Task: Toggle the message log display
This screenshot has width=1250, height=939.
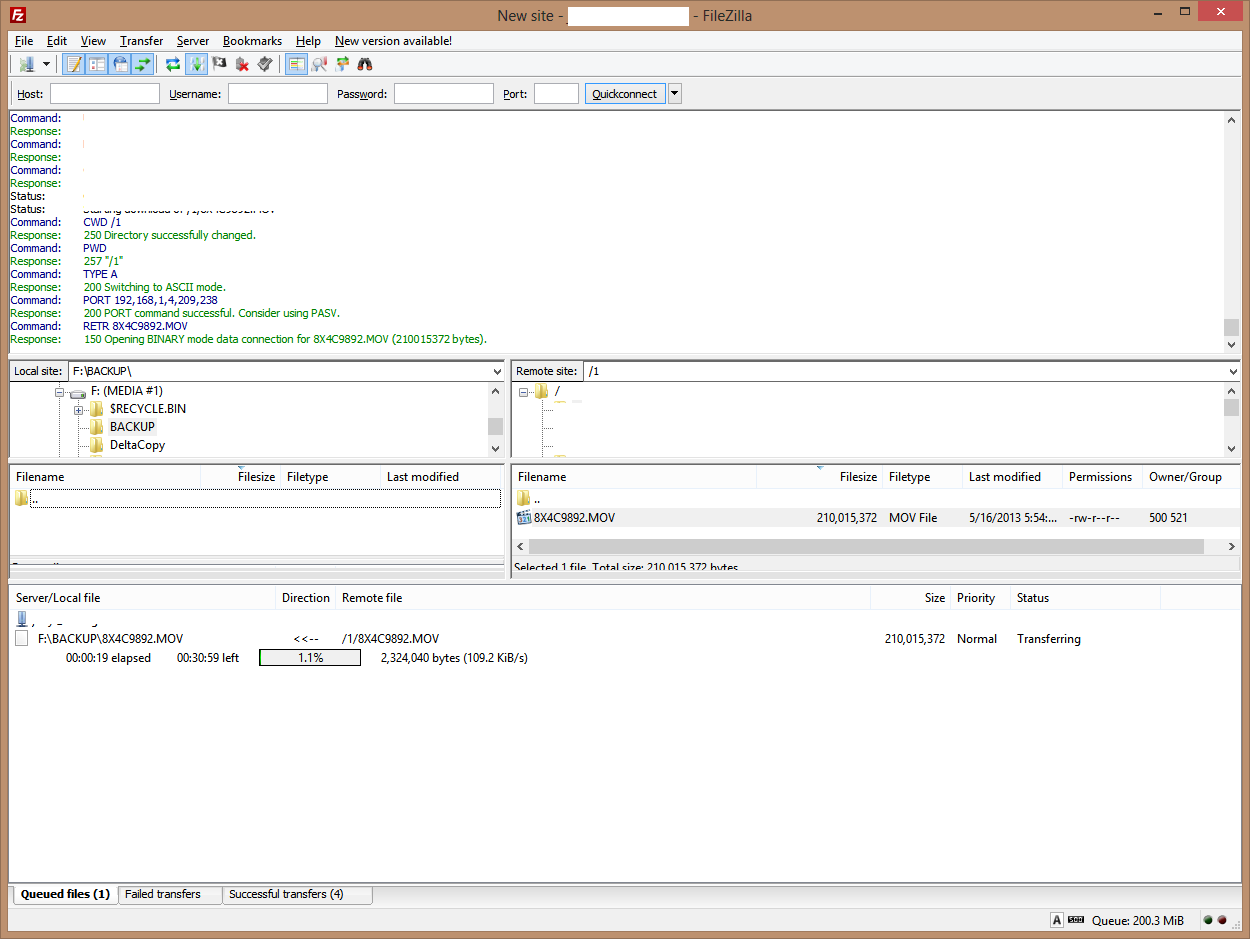Action: click(73, 64)
